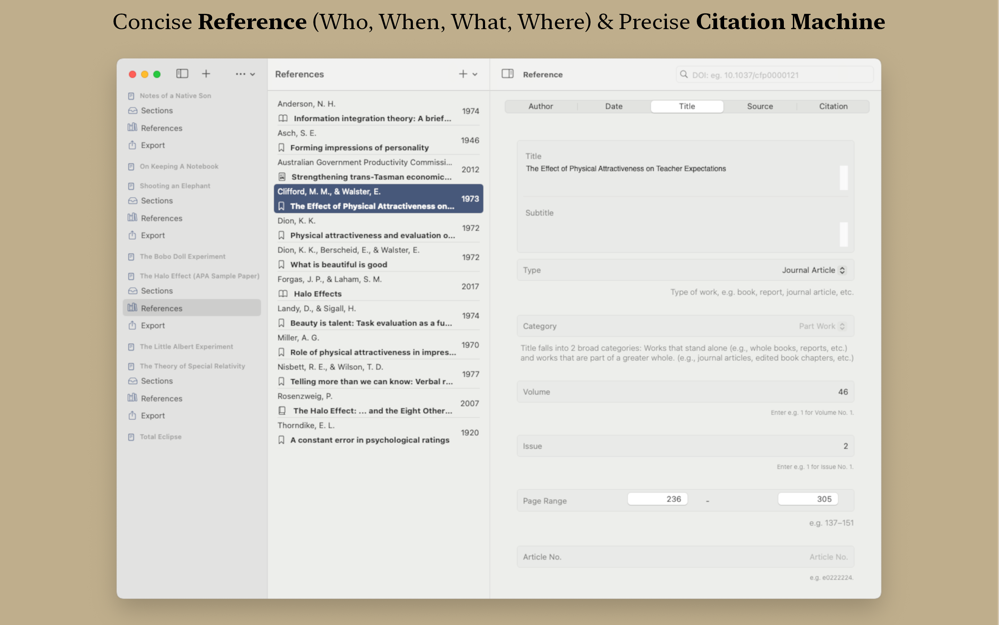Focus the DOI search field
This screenshot has width=1000, height=625.
775,75
